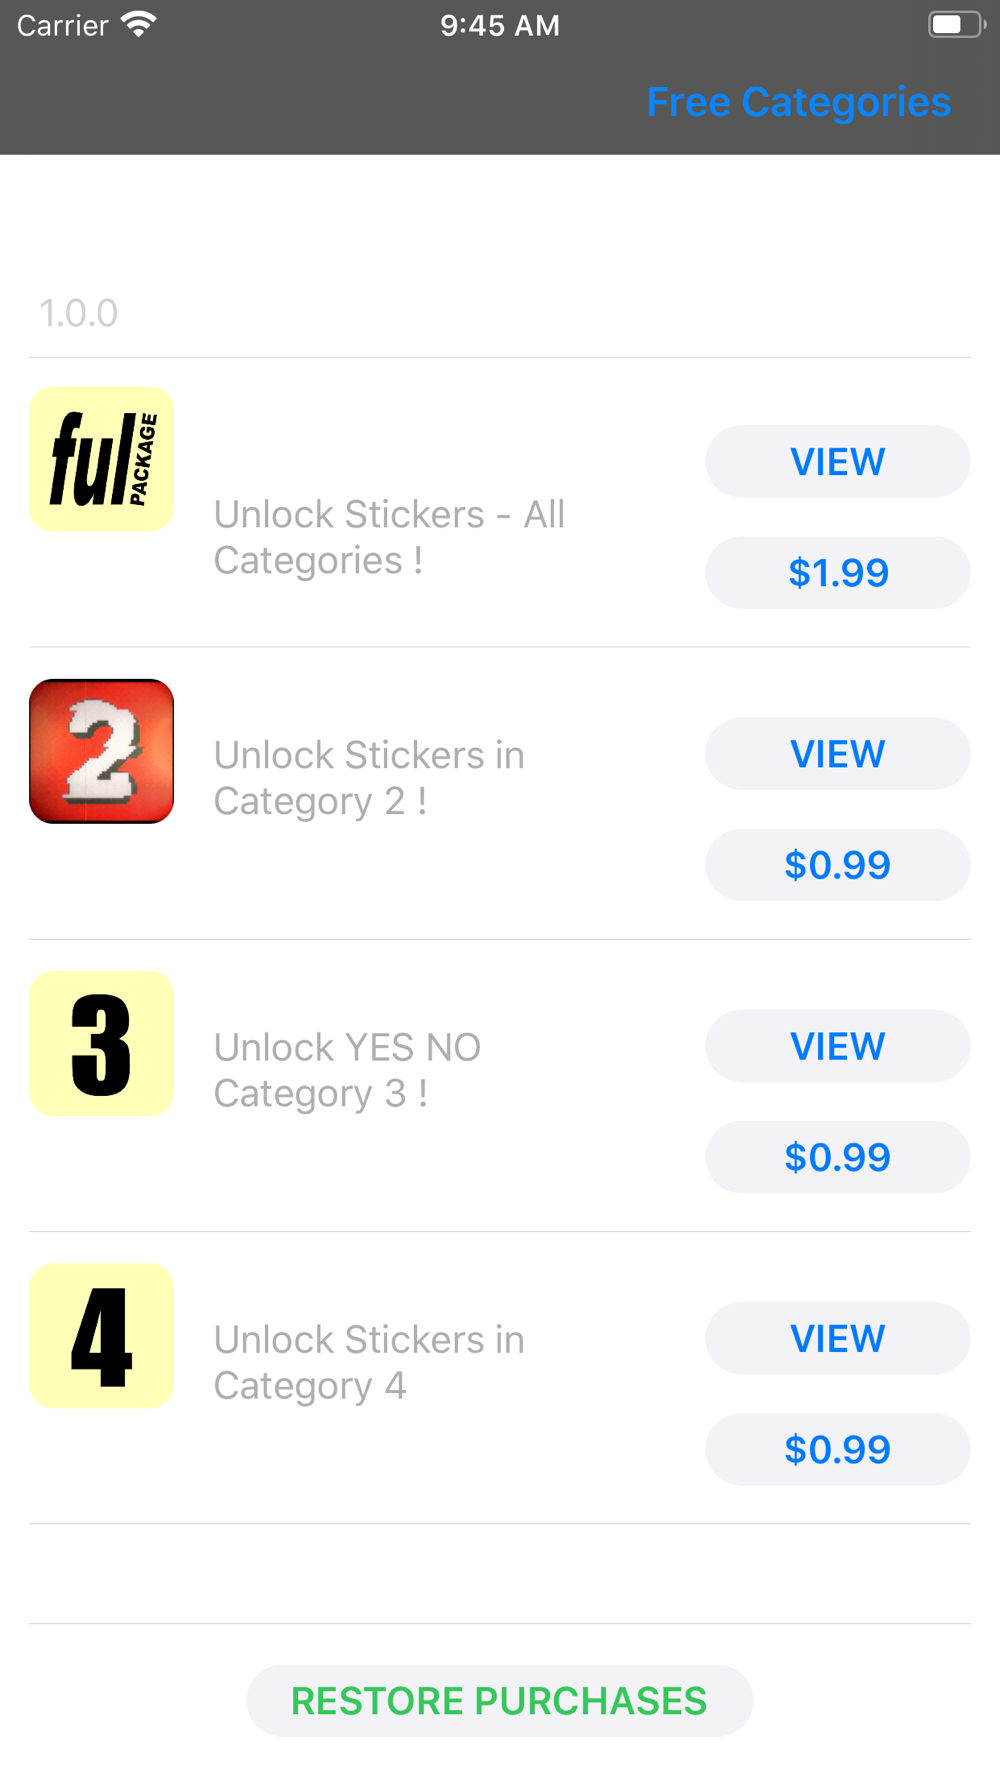This screenshot has height=1778, width=1000.
Task: Tap the Full Package sticker icon
Action: pos(101,460)
